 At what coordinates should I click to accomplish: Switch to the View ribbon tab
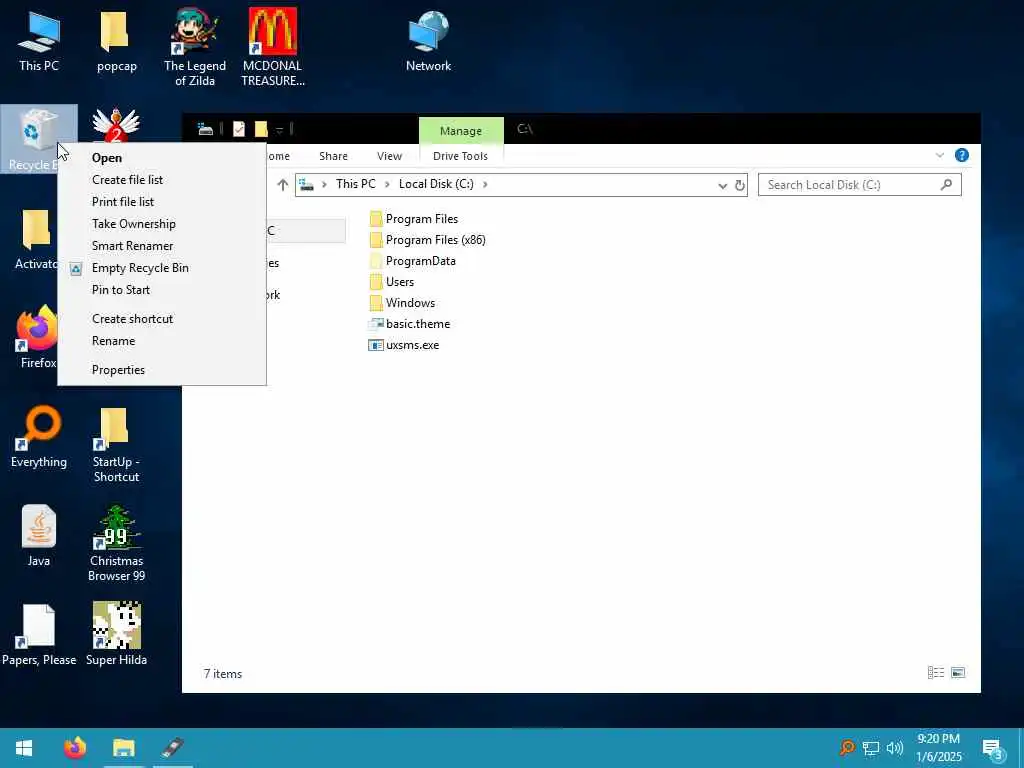pyautogui.click(x=389, y=156)
